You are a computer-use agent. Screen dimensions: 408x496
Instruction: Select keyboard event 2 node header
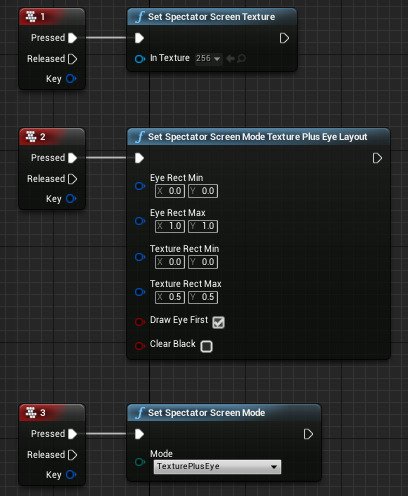(x=52, y=137)
